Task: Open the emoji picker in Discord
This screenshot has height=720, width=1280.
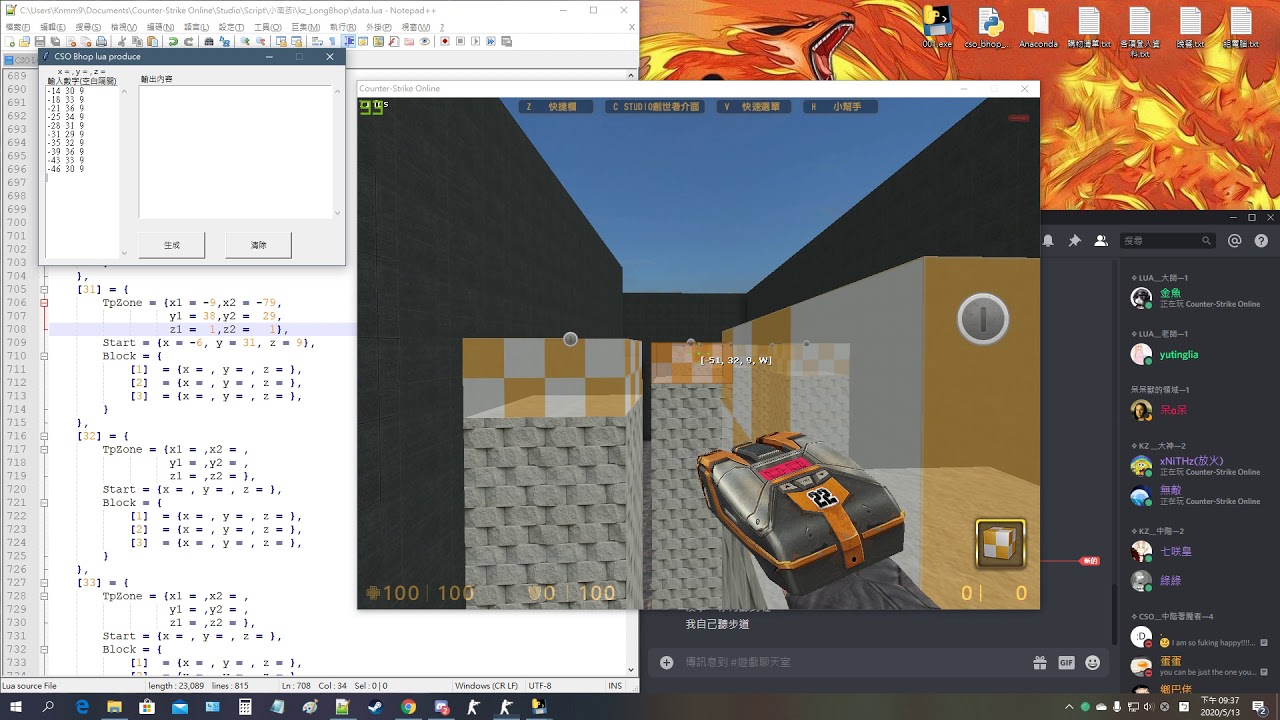Action: pos(1092,662)
